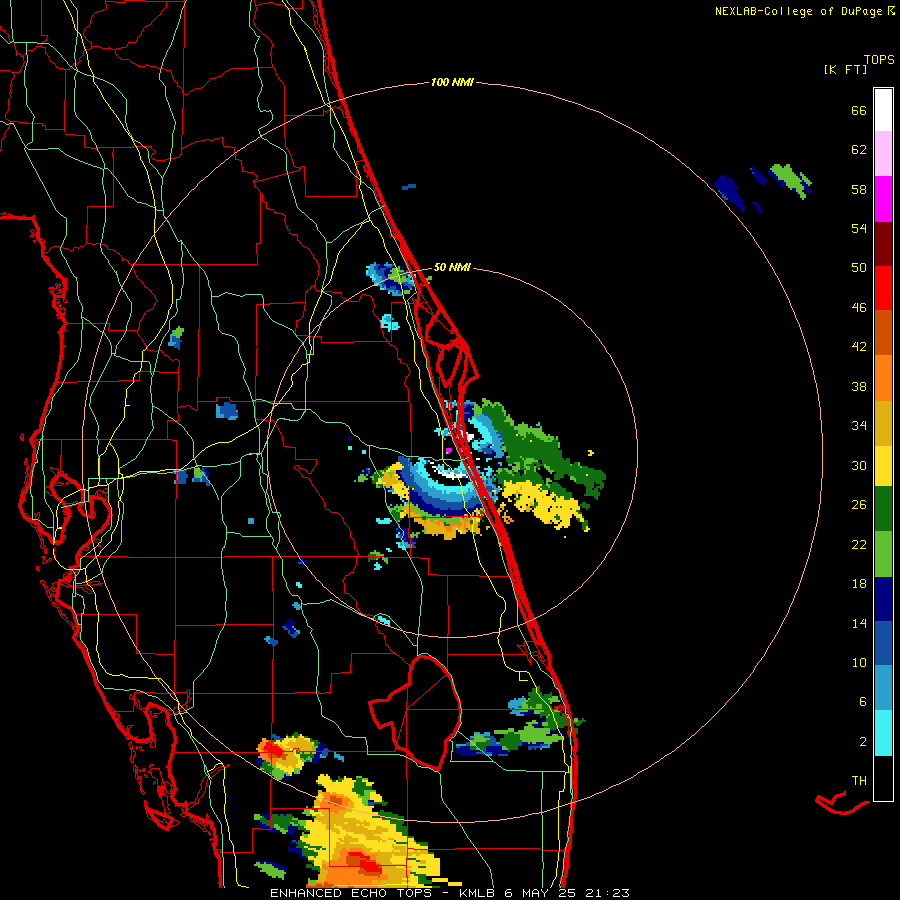
Task: Select the bright red legend swatch
Action: [x=883, y=288]
